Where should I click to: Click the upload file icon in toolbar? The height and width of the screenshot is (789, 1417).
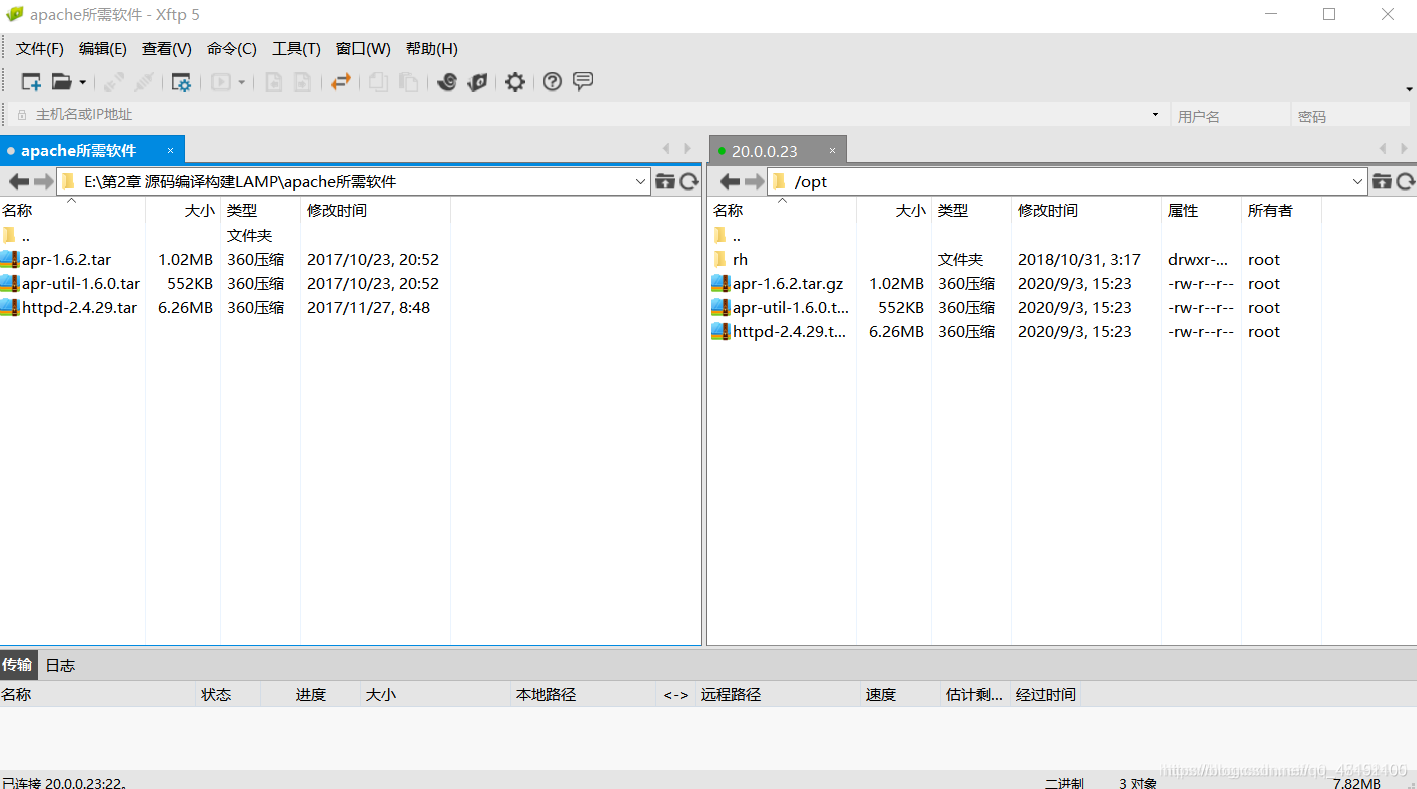click(302, 82)
